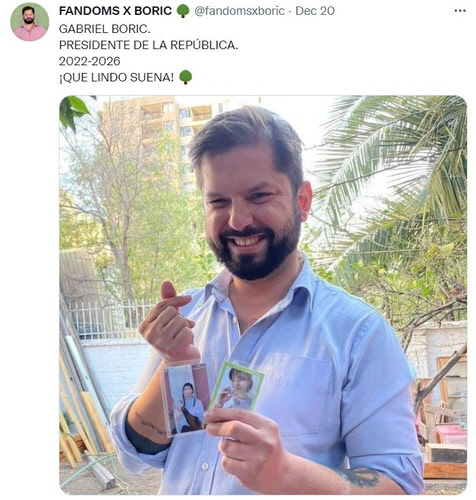This screenshot has height=500, width=476.
Task: Select the GABRIEL BORIC. text line
Action: coord(105,29)
